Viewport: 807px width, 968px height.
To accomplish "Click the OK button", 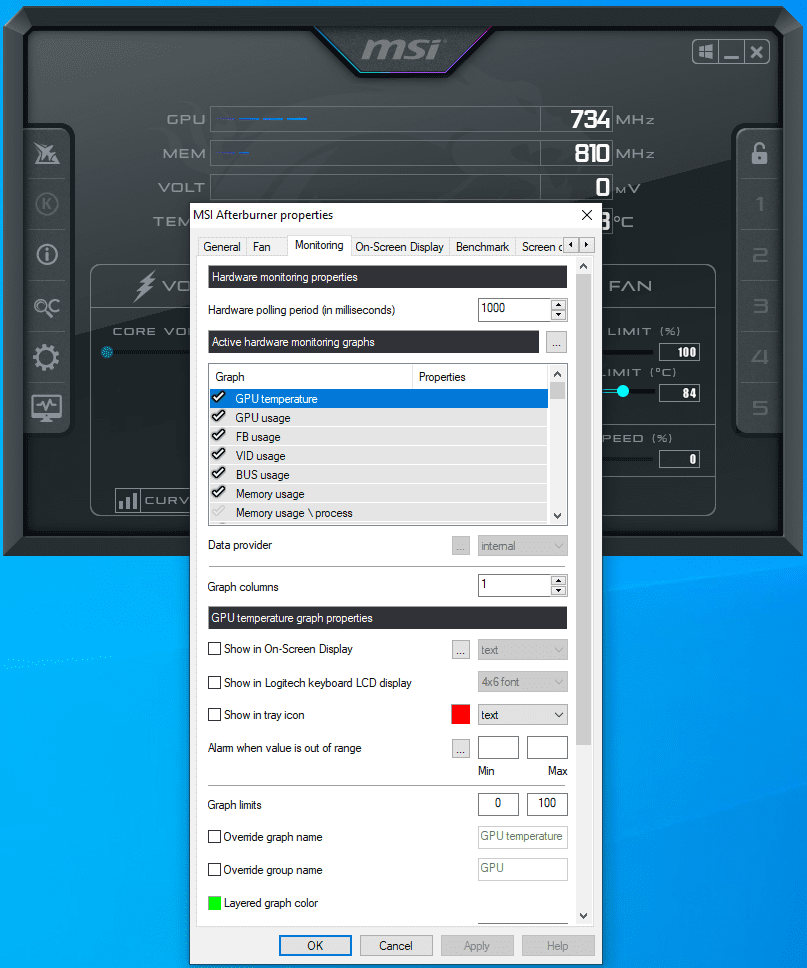I will click(x=316, y=946).
